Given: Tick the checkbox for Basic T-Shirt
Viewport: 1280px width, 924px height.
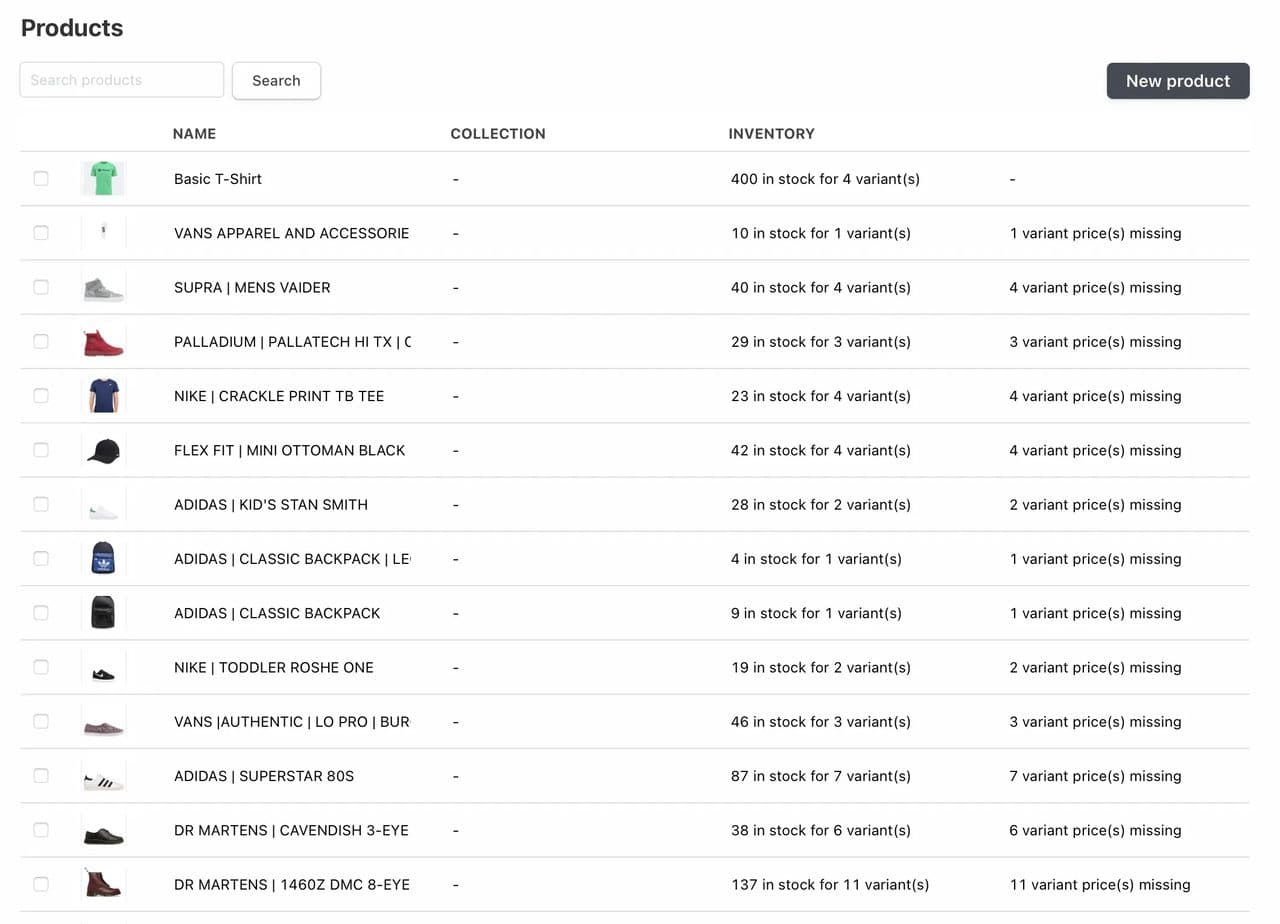Looking at the screenshot, I should point(41,178).
